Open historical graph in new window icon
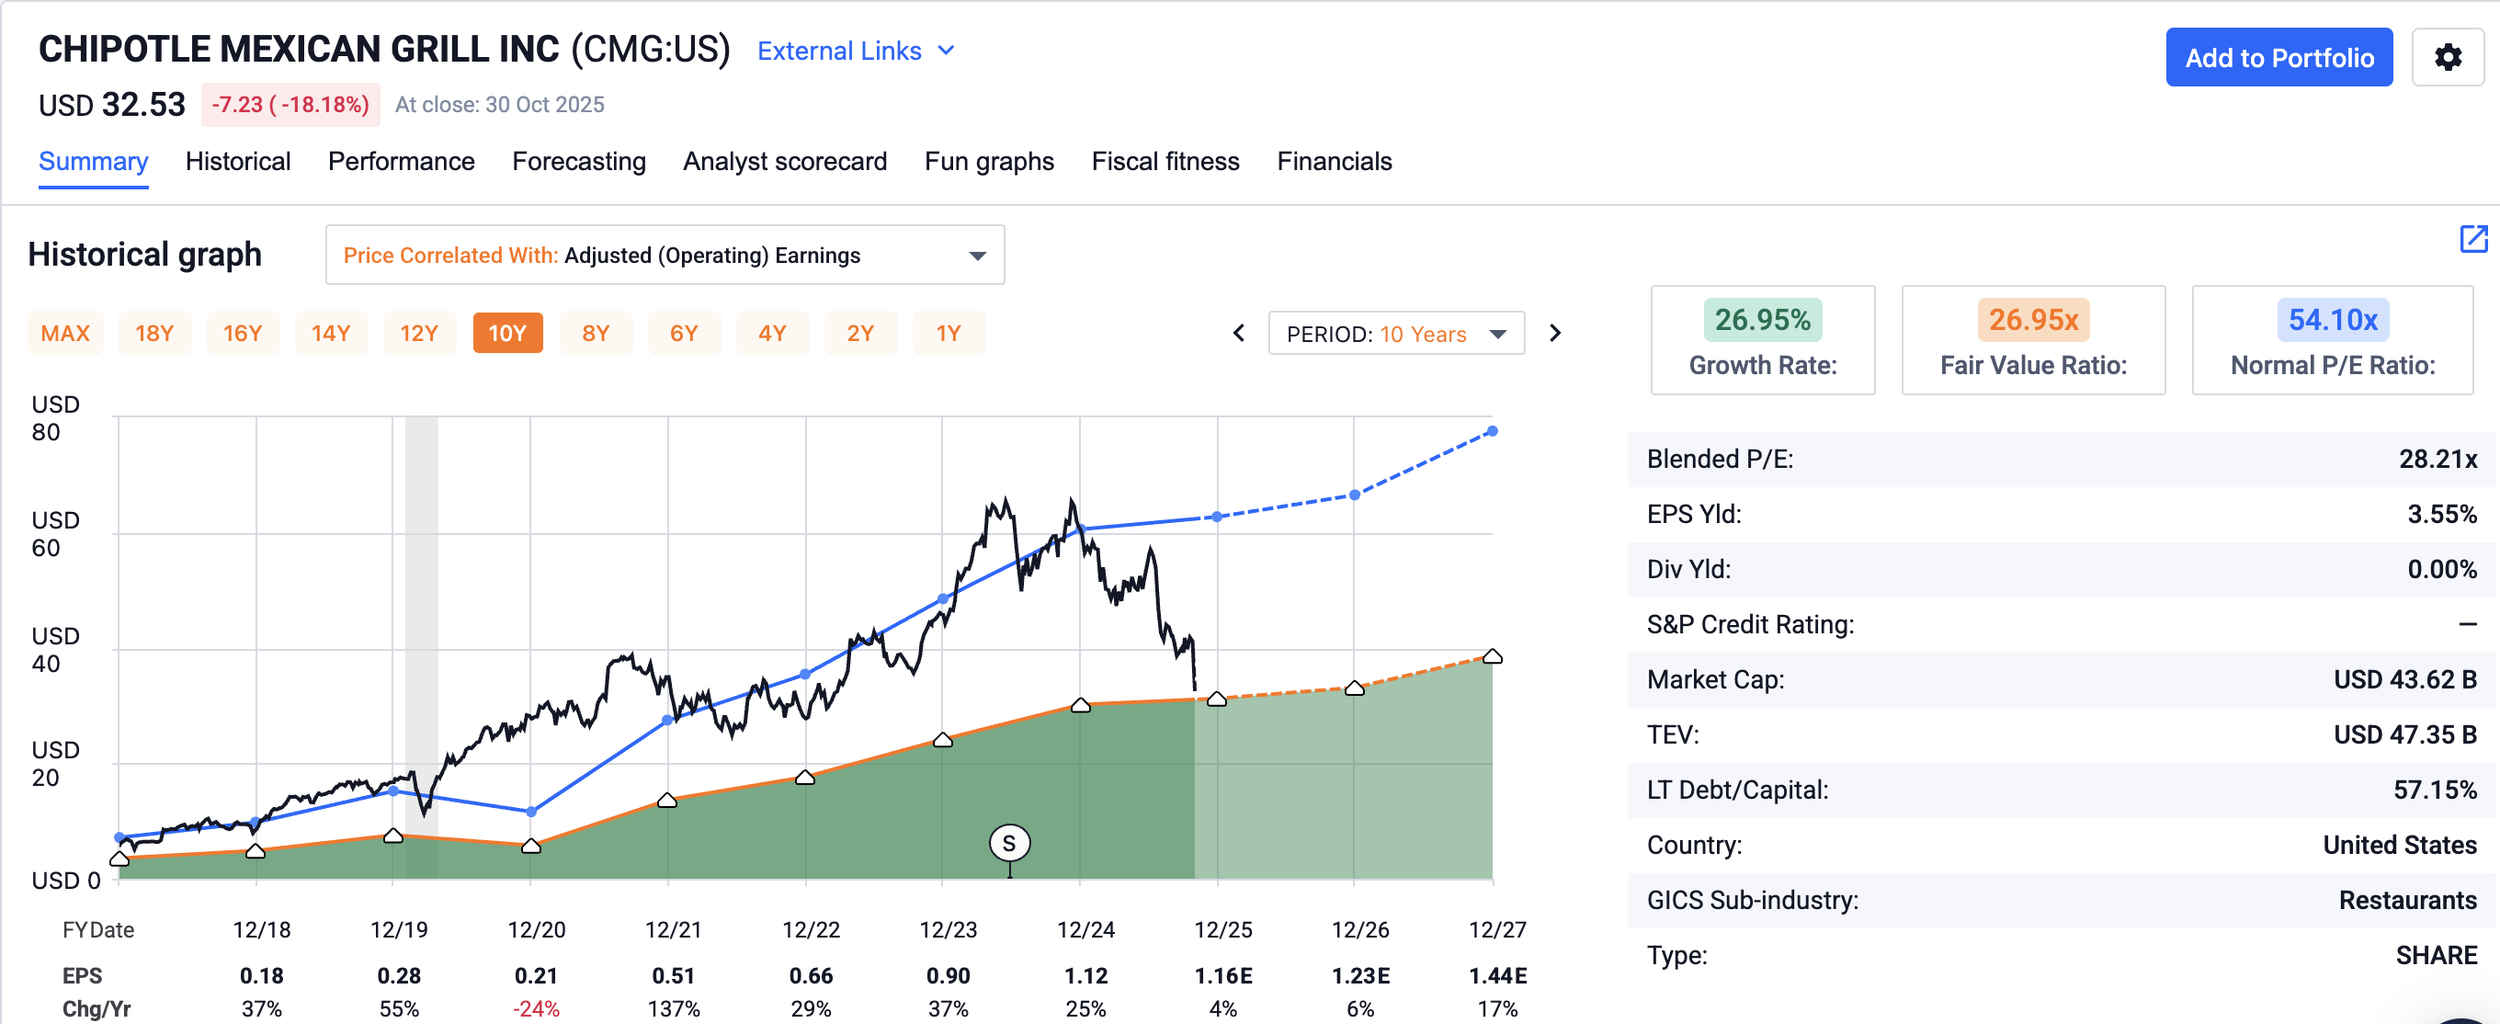The image size is (2500, 1024). click(x=2473, y=239)
